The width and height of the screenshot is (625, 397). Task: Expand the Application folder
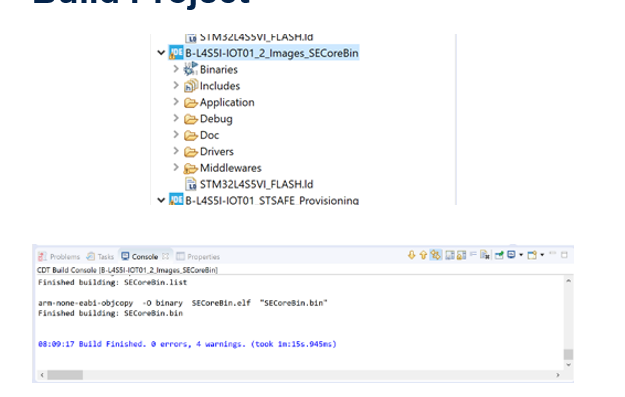[x=176, y=102]
